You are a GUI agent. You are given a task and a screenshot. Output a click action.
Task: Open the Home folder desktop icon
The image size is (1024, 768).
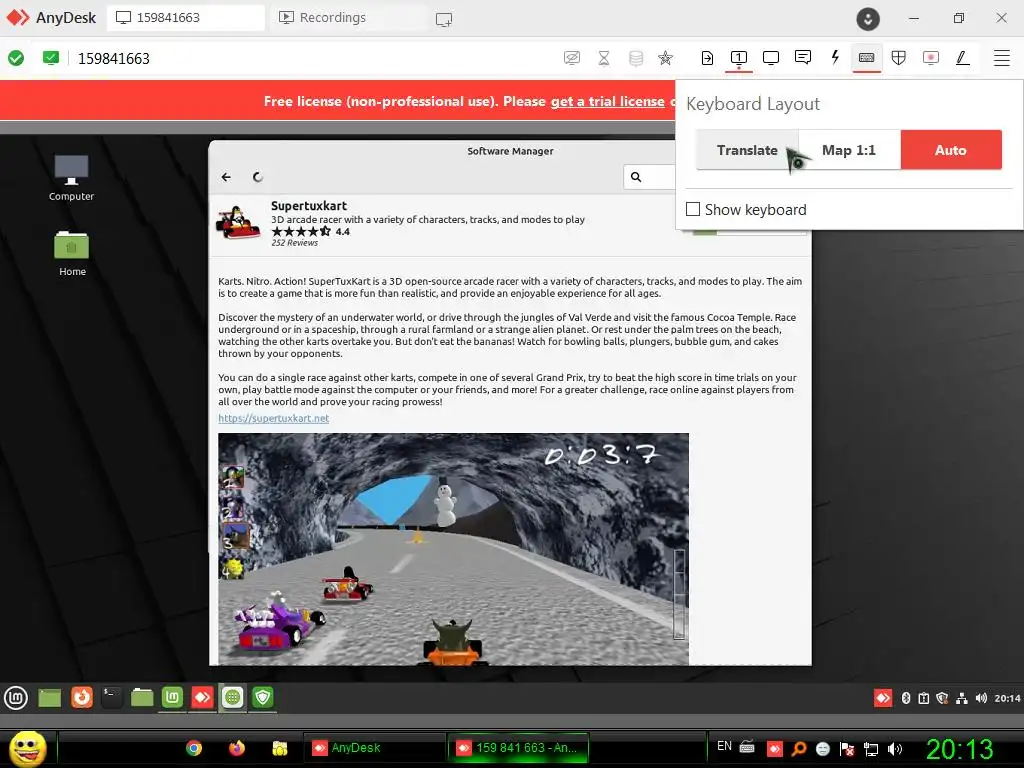tap(72, 253)
